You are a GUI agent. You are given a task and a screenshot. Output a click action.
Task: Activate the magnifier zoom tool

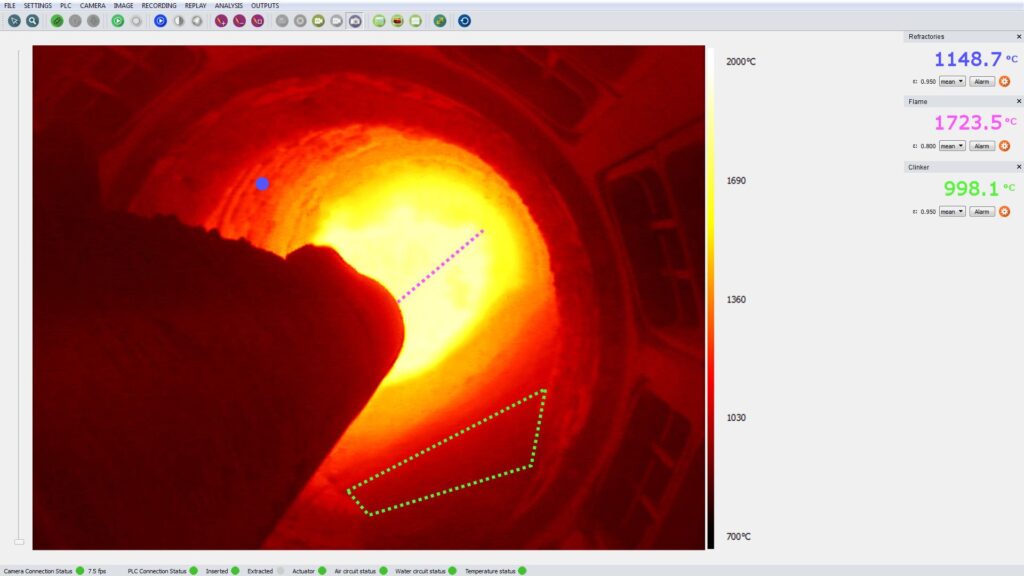click(32, 21)
